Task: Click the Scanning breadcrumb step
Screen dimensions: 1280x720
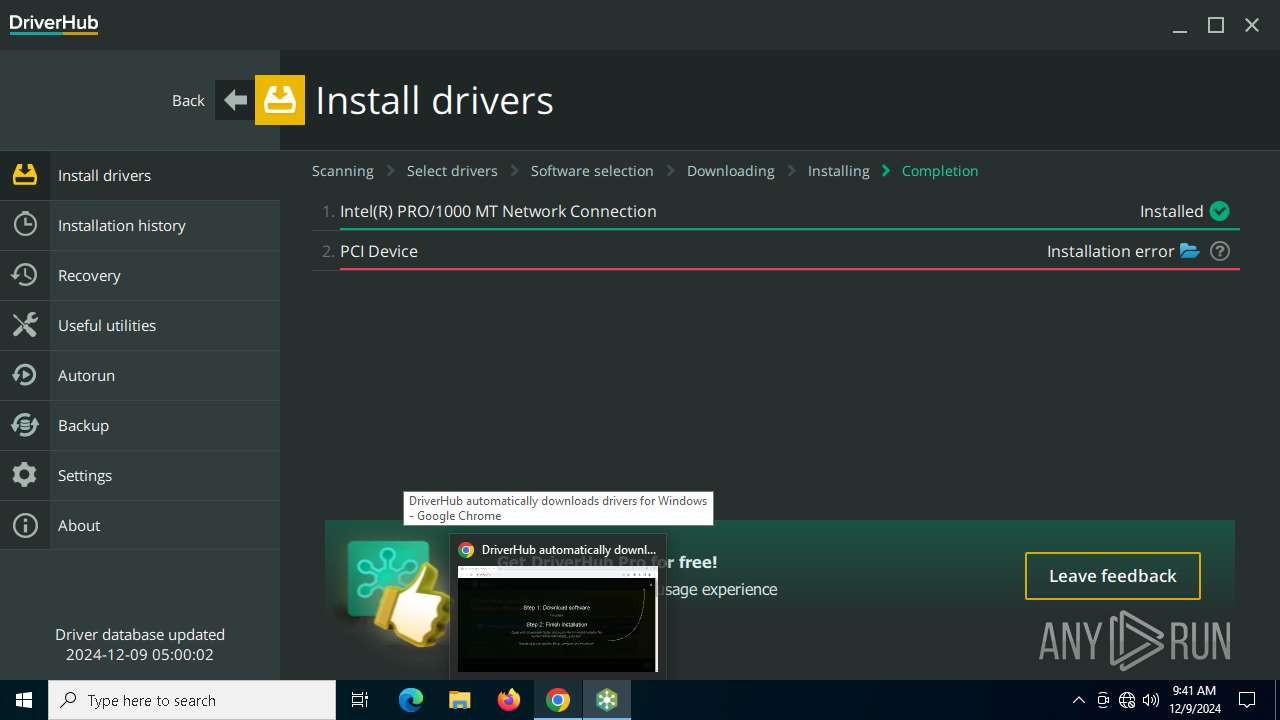Action: (x=342, y=171)
